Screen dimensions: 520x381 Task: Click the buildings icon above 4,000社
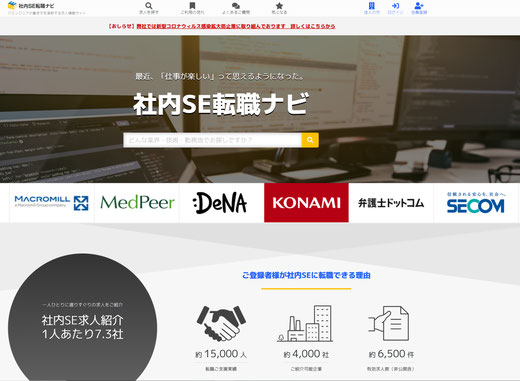(305, 323)
